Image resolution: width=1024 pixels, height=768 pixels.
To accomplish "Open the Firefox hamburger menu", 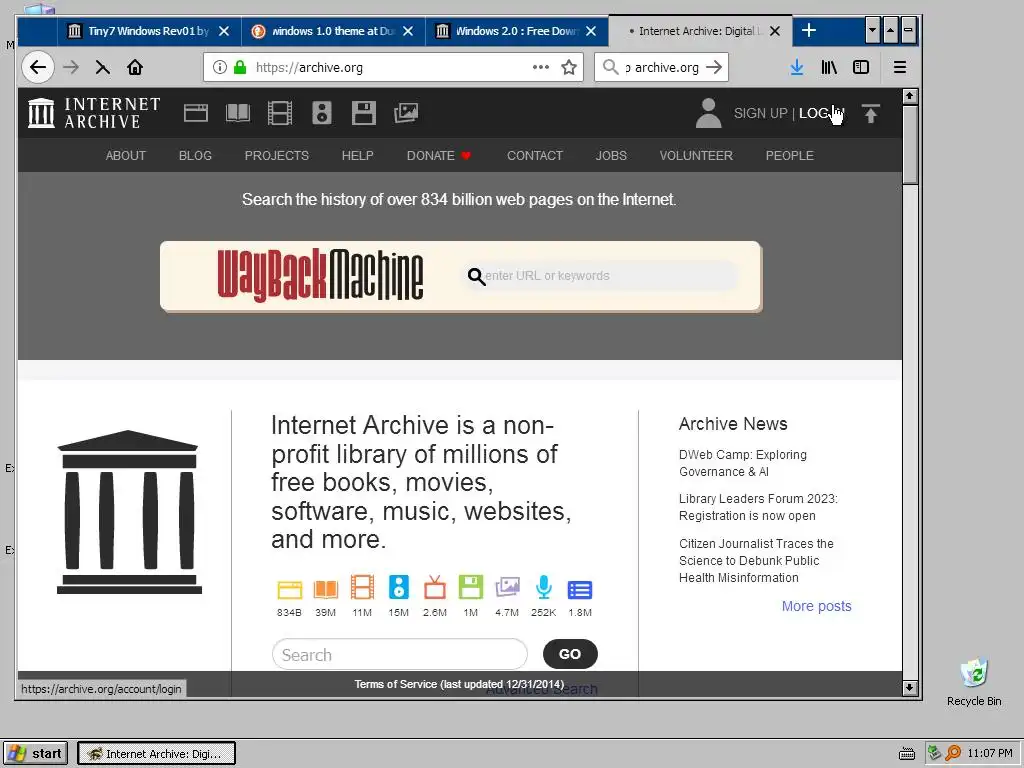I will click(x=900, y=67).
